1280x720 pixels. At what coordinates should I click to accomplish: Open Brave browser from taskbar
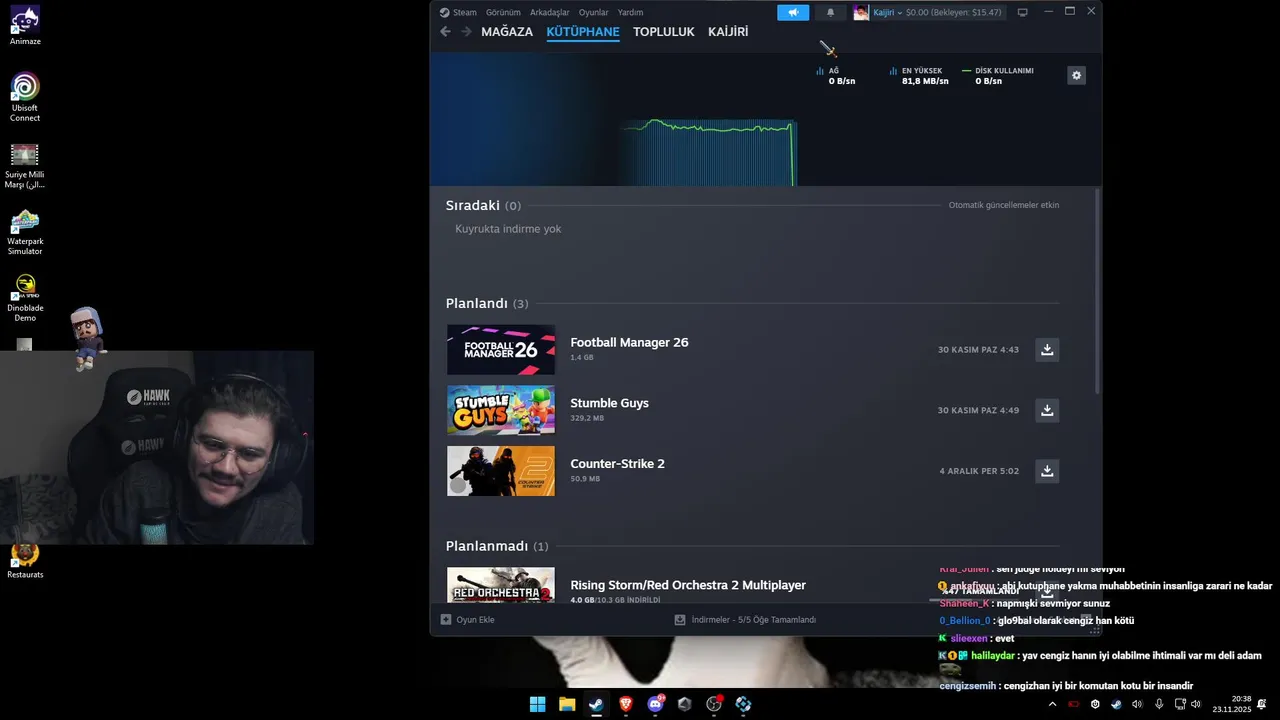[626, 704]
